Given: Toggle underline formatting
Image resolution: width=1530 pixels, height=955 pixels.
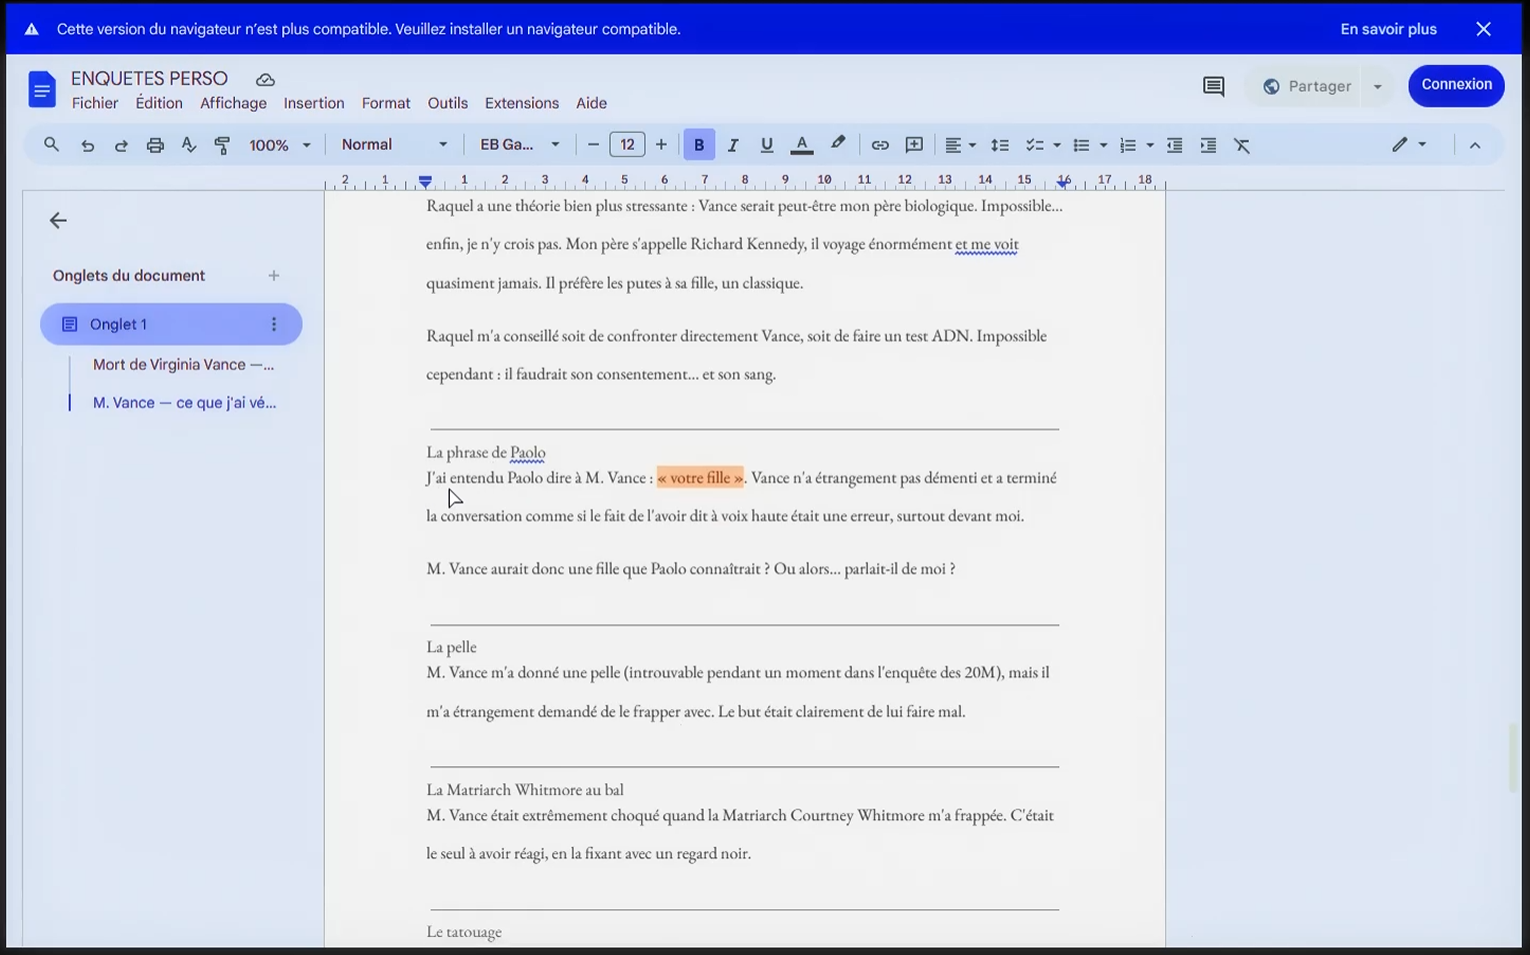Looking at the screenshot, I should tap(767, 145).
